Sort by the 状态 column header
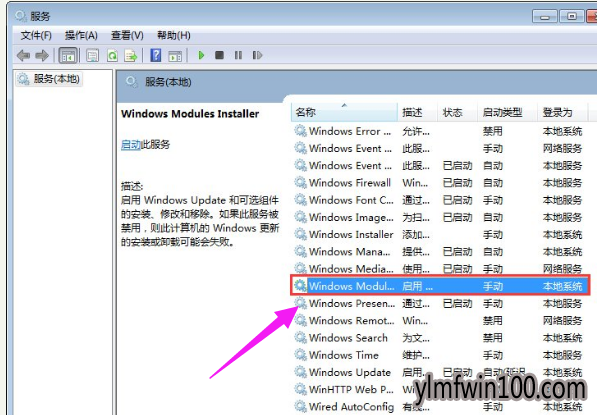 point(458,112)
